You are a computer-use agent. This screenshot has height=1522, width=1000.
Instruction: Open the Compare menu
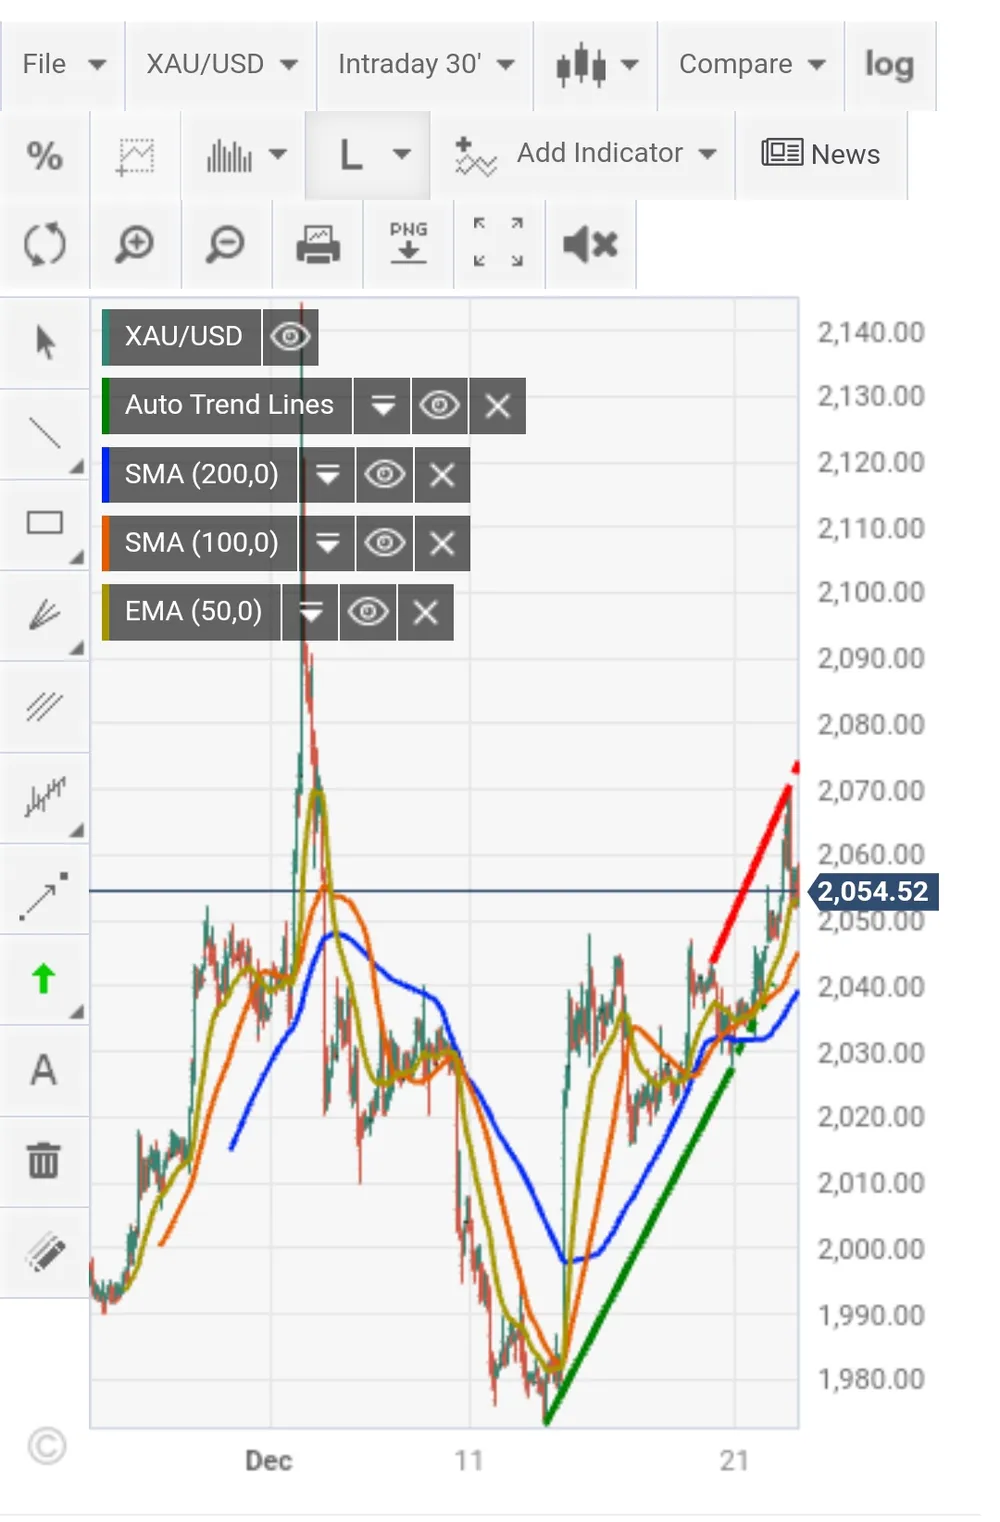(x=751, y=65)
